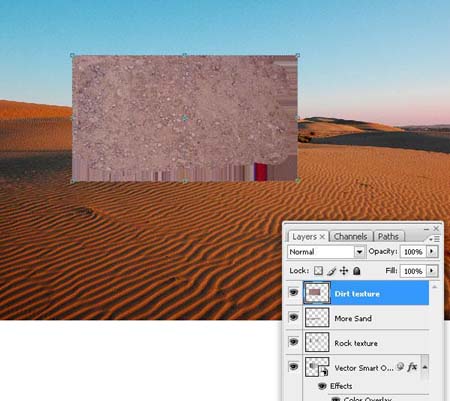Toggle visibility of layer Effects

point(322,386)
